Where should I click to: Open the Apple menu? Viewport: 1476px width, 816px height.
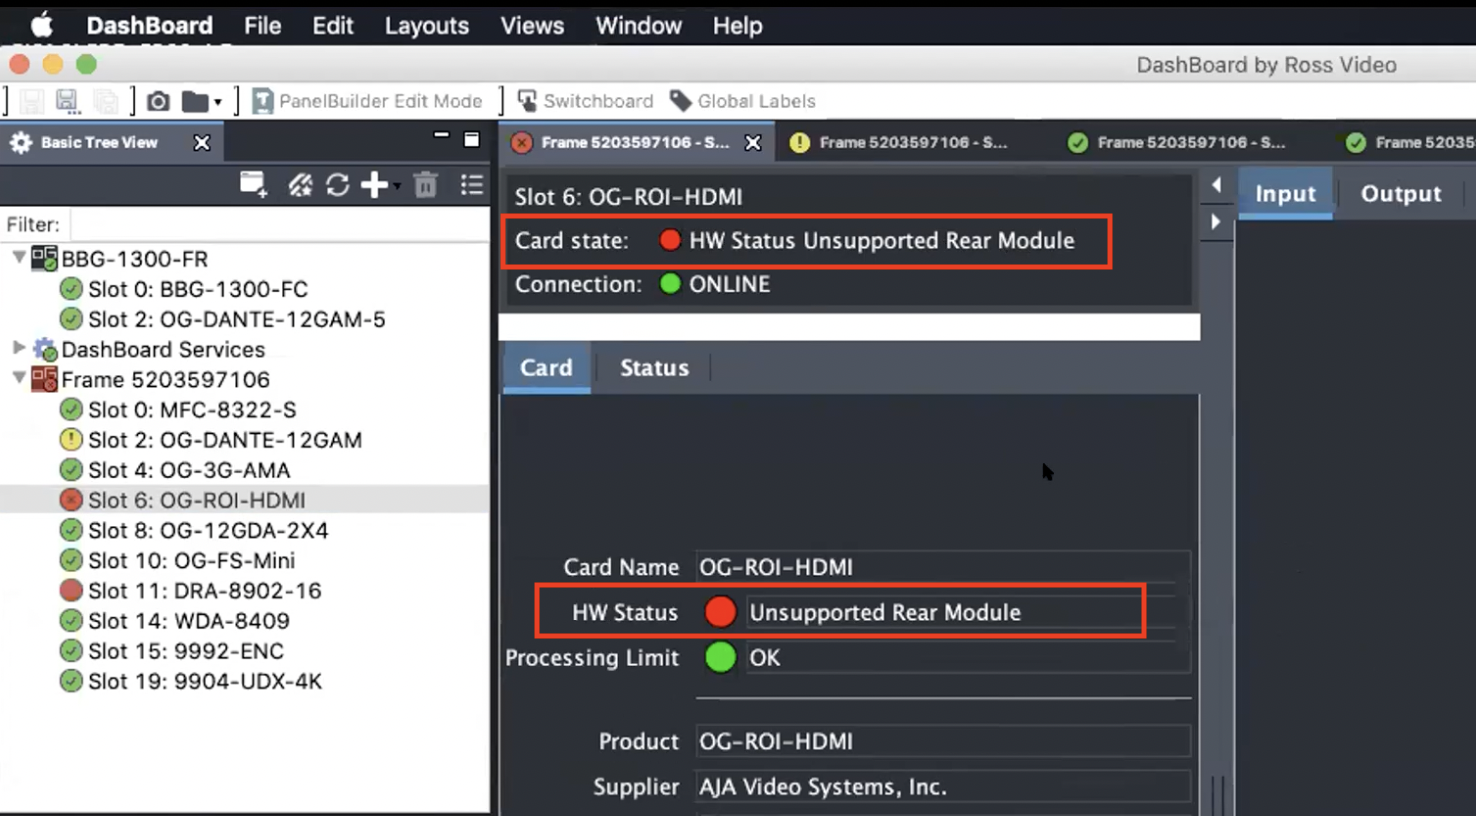click(x=41, y=25)
